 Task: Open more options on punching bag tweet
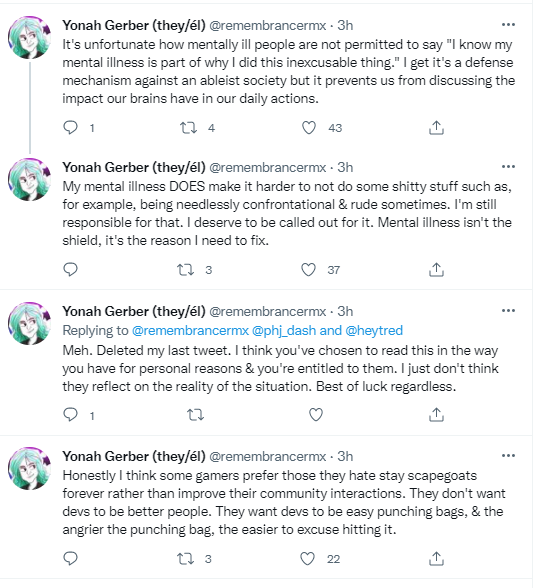coord(508,455)
